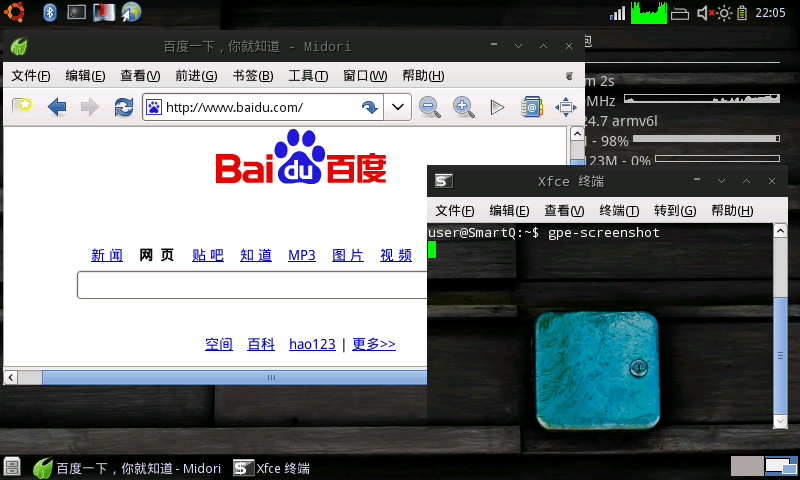This screenshot has width=800, height=480.
Task: Open terminal 查看(V) menu
Action: pos(564,211)
